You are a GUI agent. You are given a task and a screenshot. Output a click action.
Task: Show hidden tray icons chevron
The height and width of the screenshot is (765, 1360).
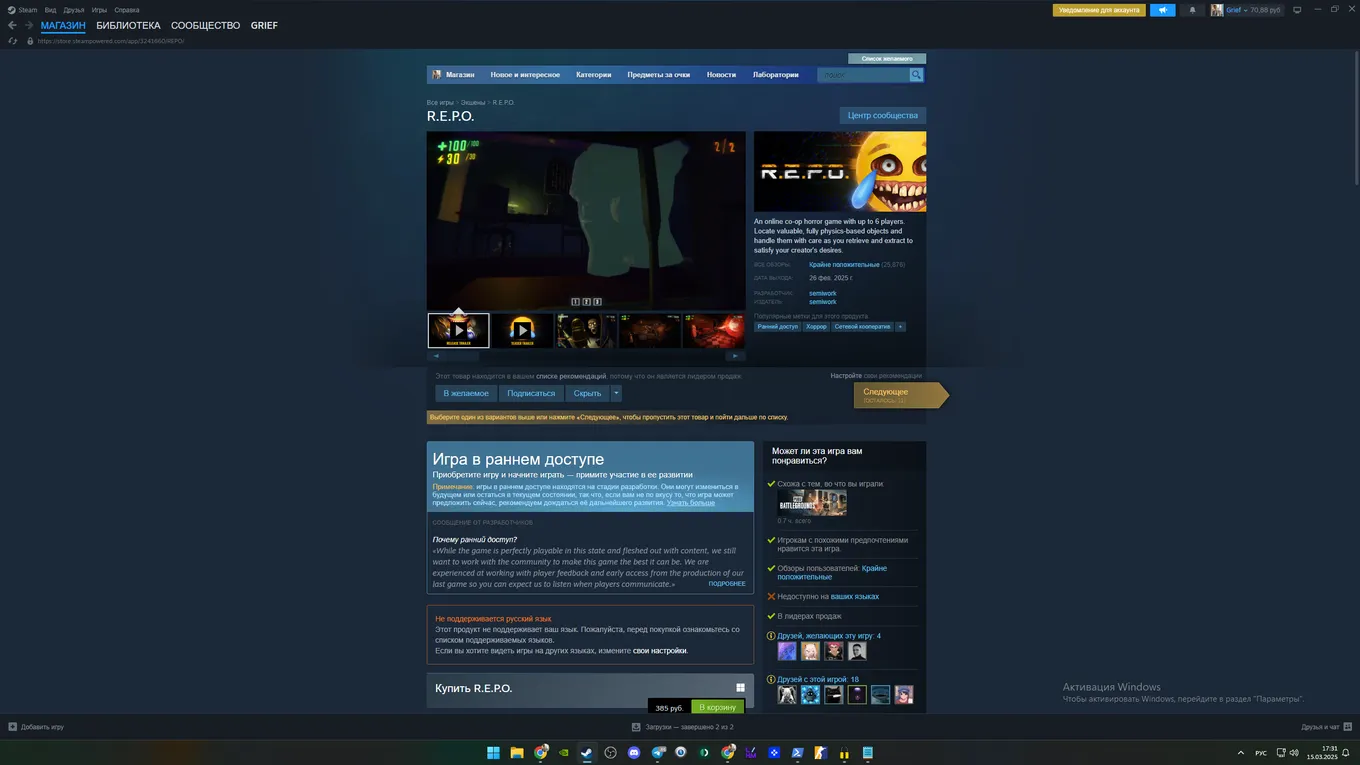(x=1241, y=752)
